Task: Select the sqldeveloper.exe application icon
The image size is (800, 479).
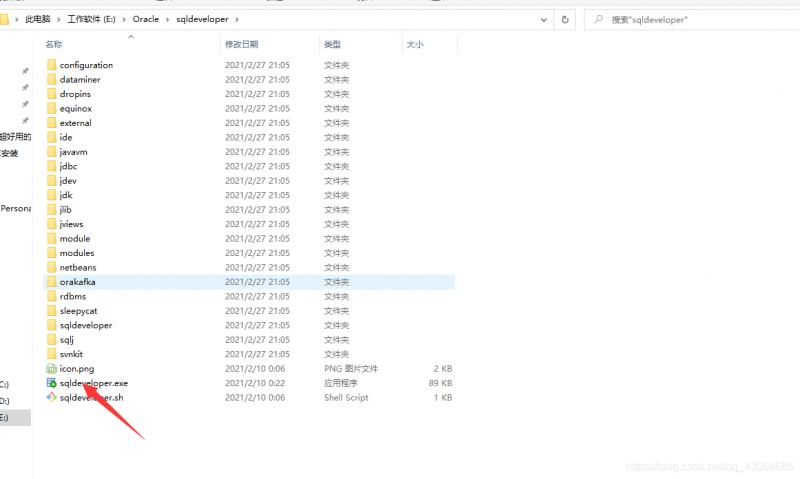Action: click(x=52, y=383)
